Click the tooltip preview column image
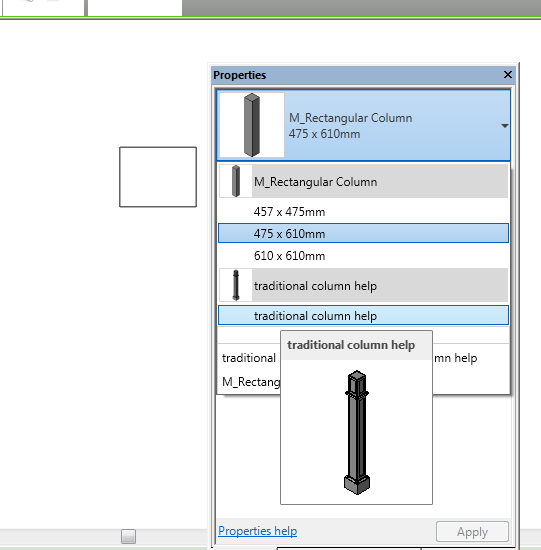The width and height of the screenshot is (541, 550). point(357,432)
